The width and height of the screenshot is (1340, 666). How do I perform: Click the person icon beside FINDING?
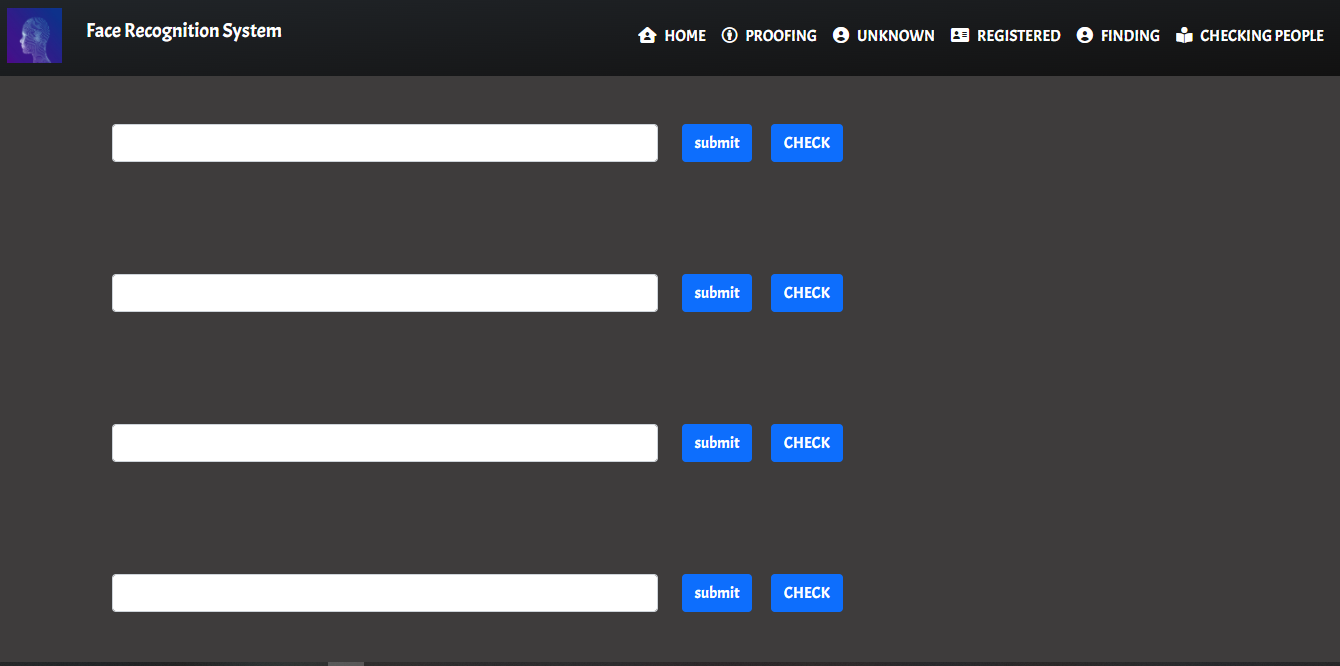point(1085,35)
